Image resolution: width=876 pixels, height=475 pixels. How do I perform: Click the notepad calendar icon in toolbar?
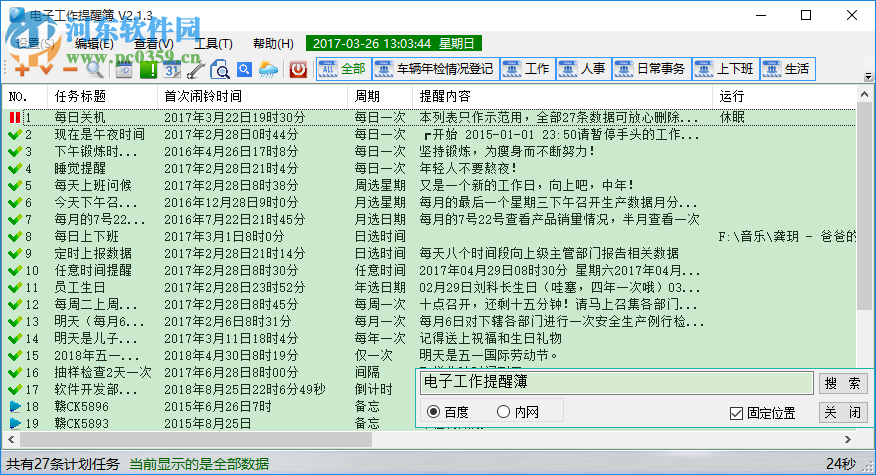(123, 70)
